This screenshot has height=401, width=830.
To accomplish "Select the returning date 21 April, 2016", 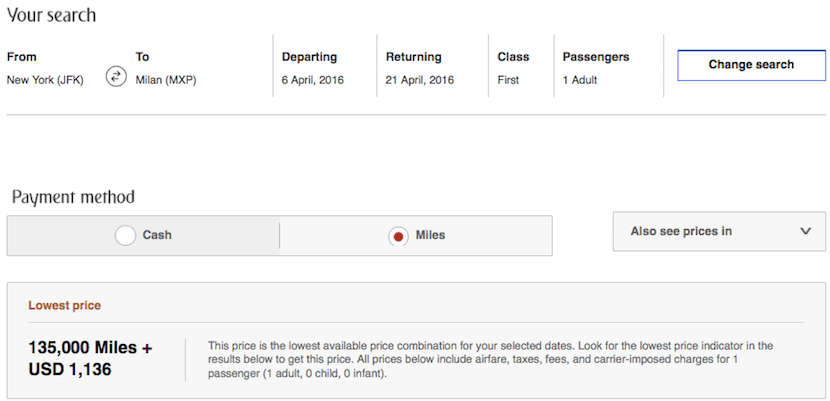I will tap(420, 80).
